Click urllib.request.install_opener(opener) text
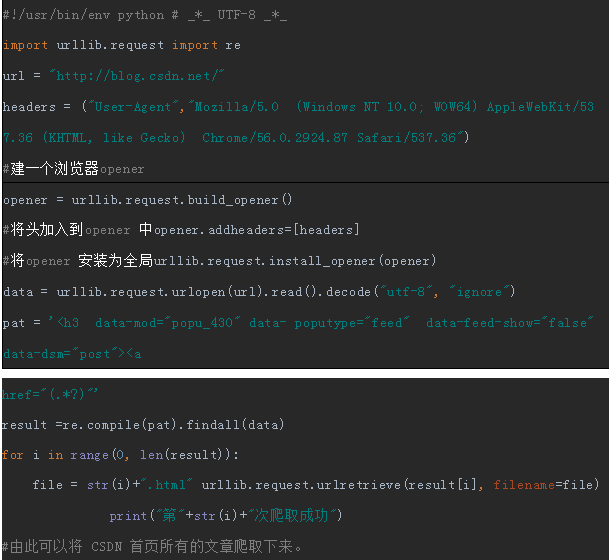Image resolution: width=609 pixels, height=560 pixels. point(295,261)
